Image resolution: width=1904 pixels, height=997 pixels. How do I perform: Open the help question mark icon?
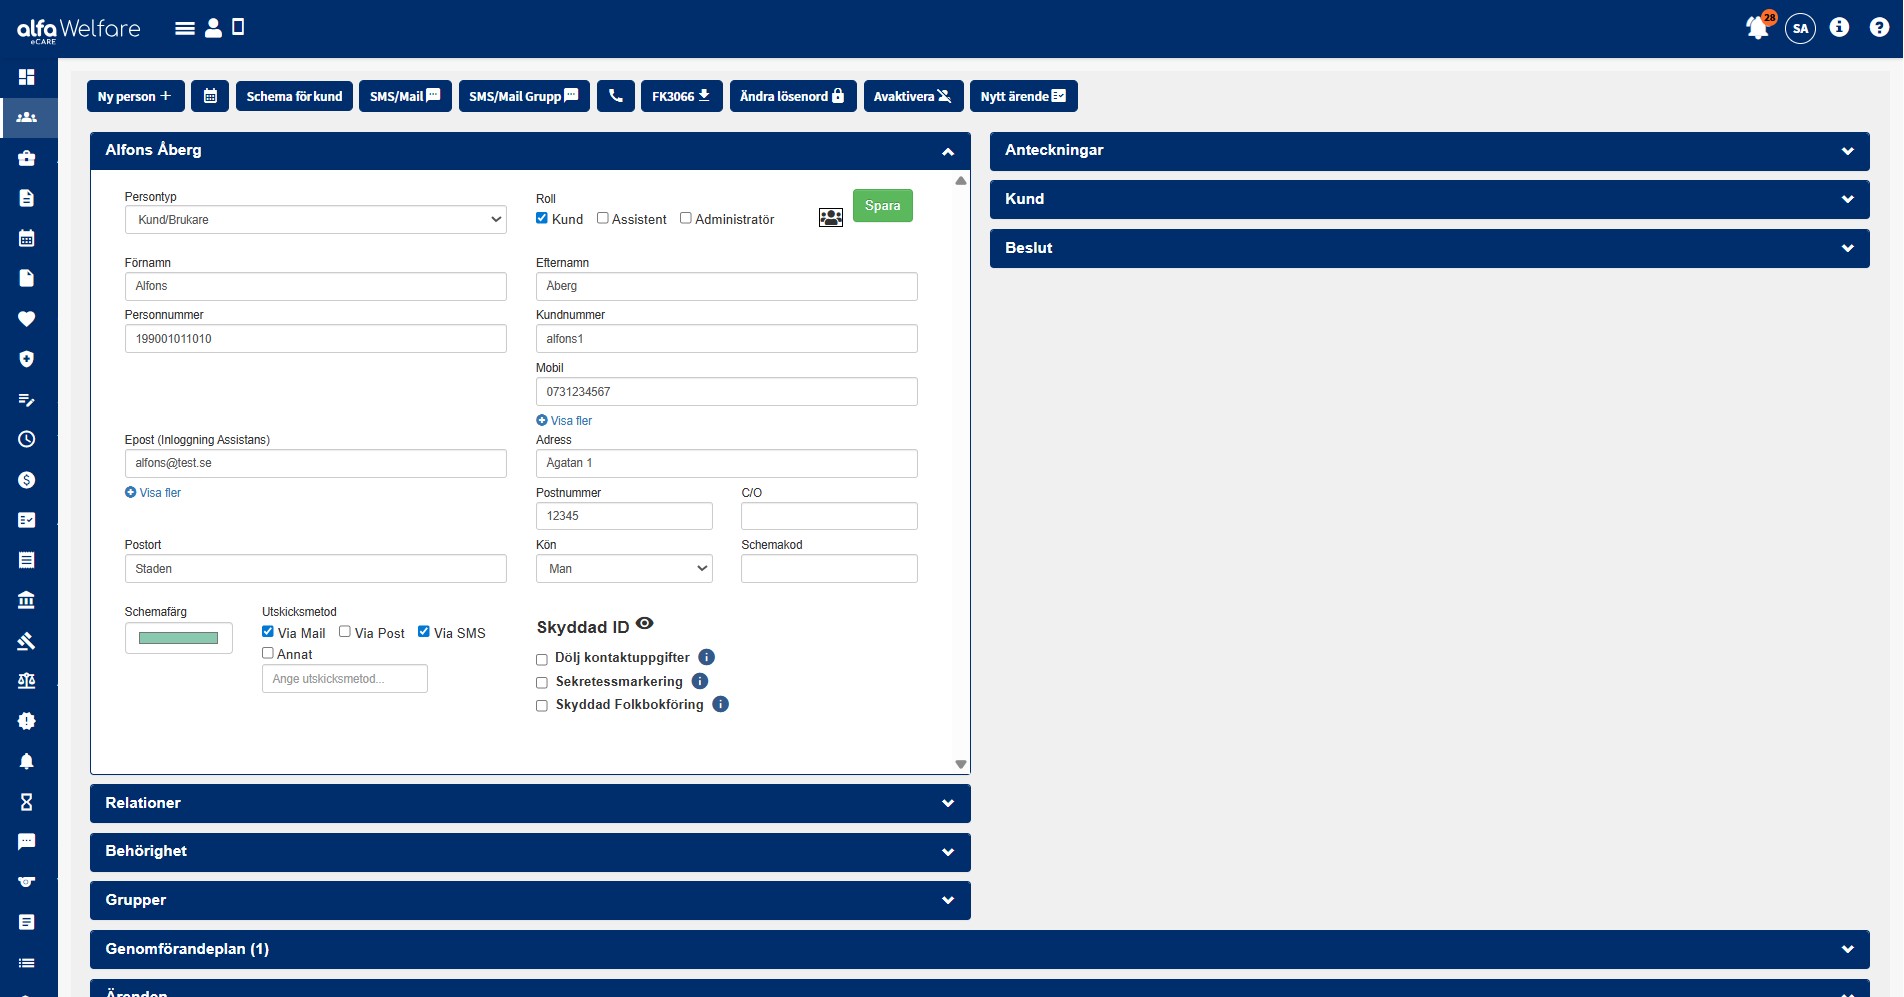1878,28
